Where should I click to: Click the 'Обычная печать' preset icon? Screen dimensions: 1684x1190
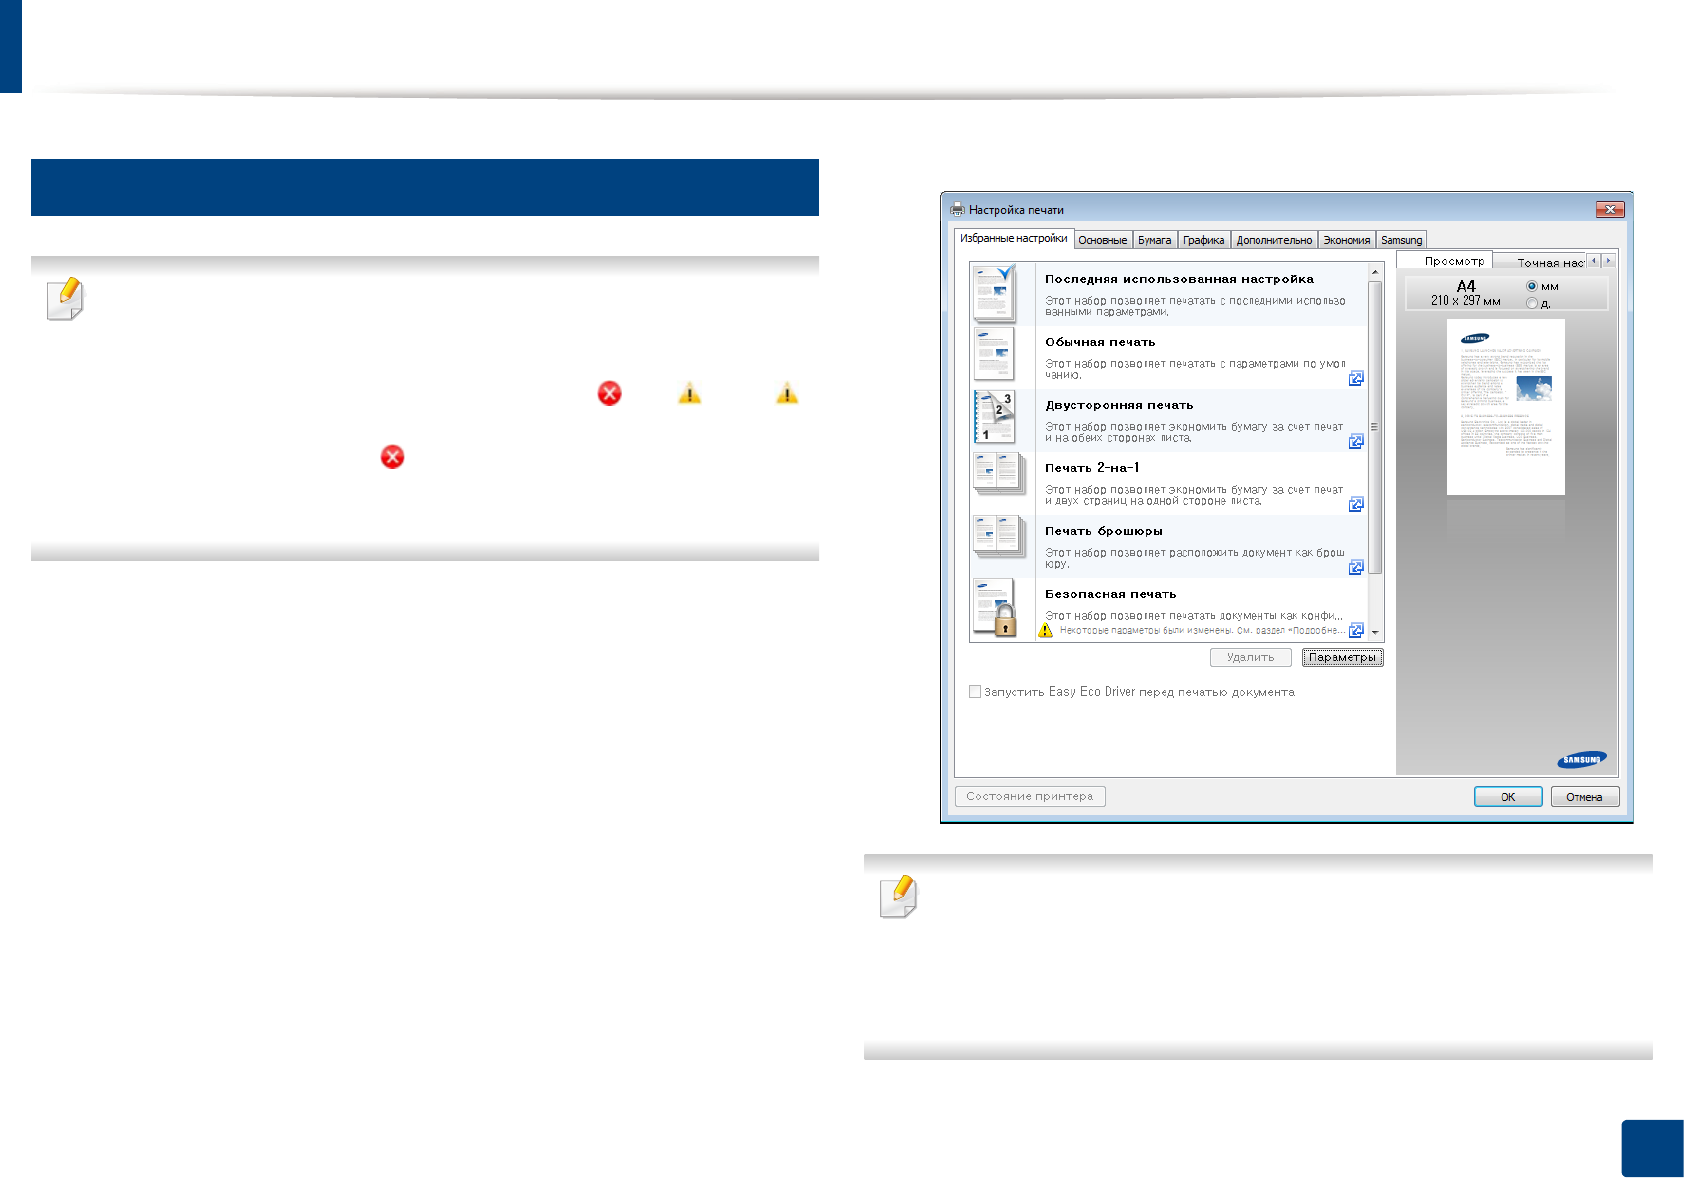click(x=994, y=353)
